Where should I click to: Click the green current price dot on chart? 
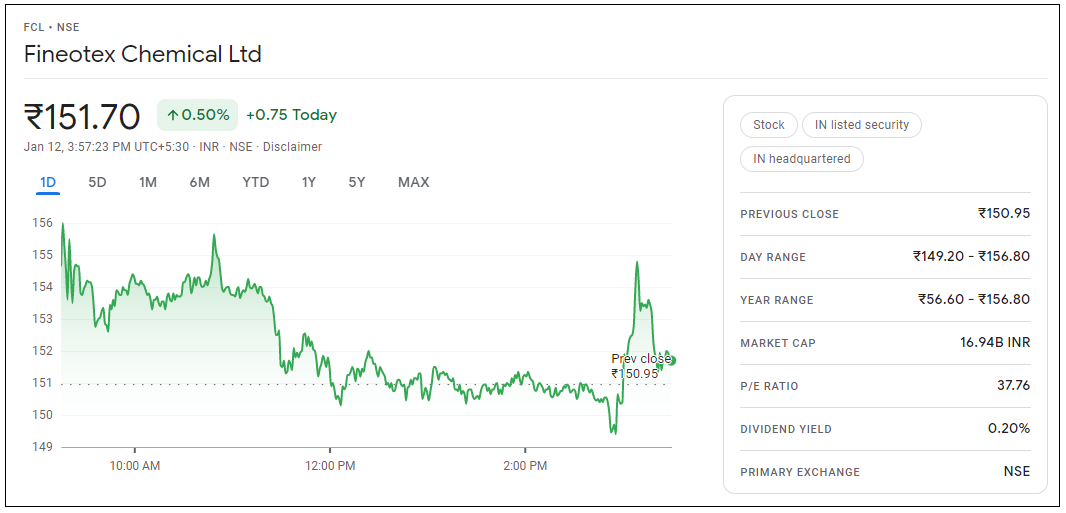[x=672, y=360]
